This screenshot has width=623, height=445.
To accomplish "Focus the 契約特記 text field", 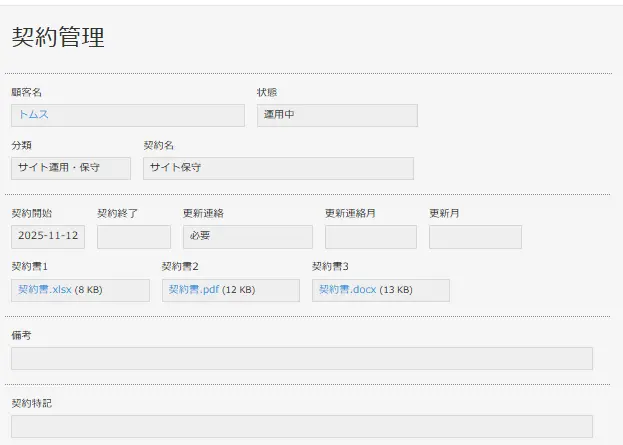I will point(301,426).
